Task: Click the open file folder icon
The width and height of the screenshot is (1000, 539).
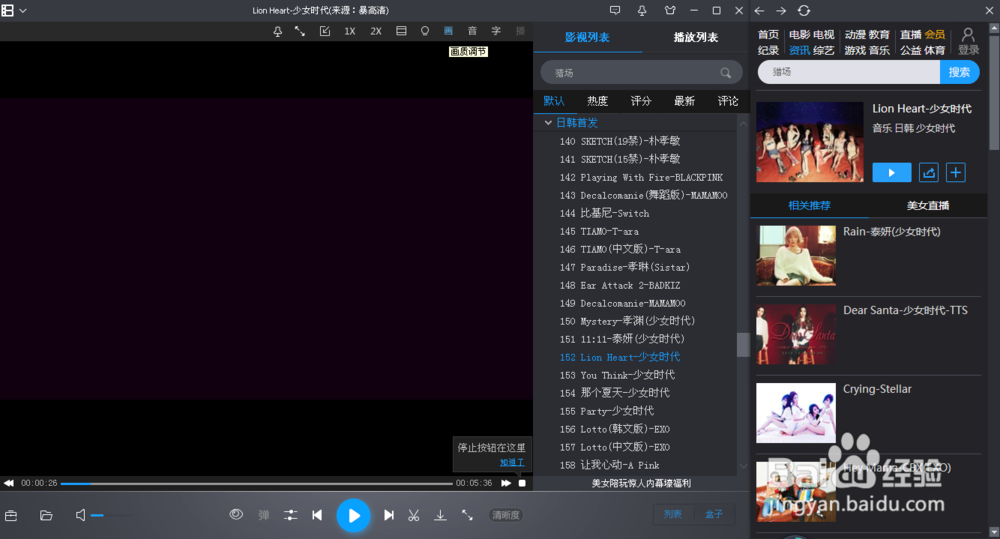Action: (46, 515)
